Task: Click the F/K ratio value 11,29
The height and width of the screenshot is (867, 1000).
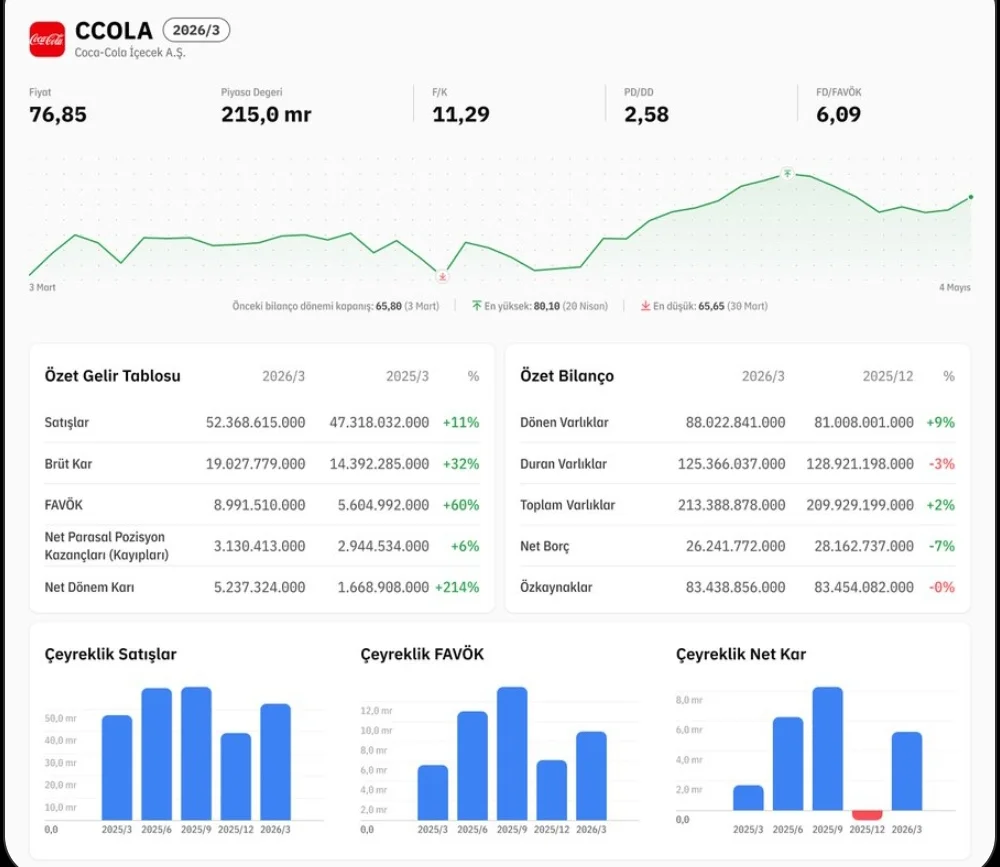Action: point(460,115)
